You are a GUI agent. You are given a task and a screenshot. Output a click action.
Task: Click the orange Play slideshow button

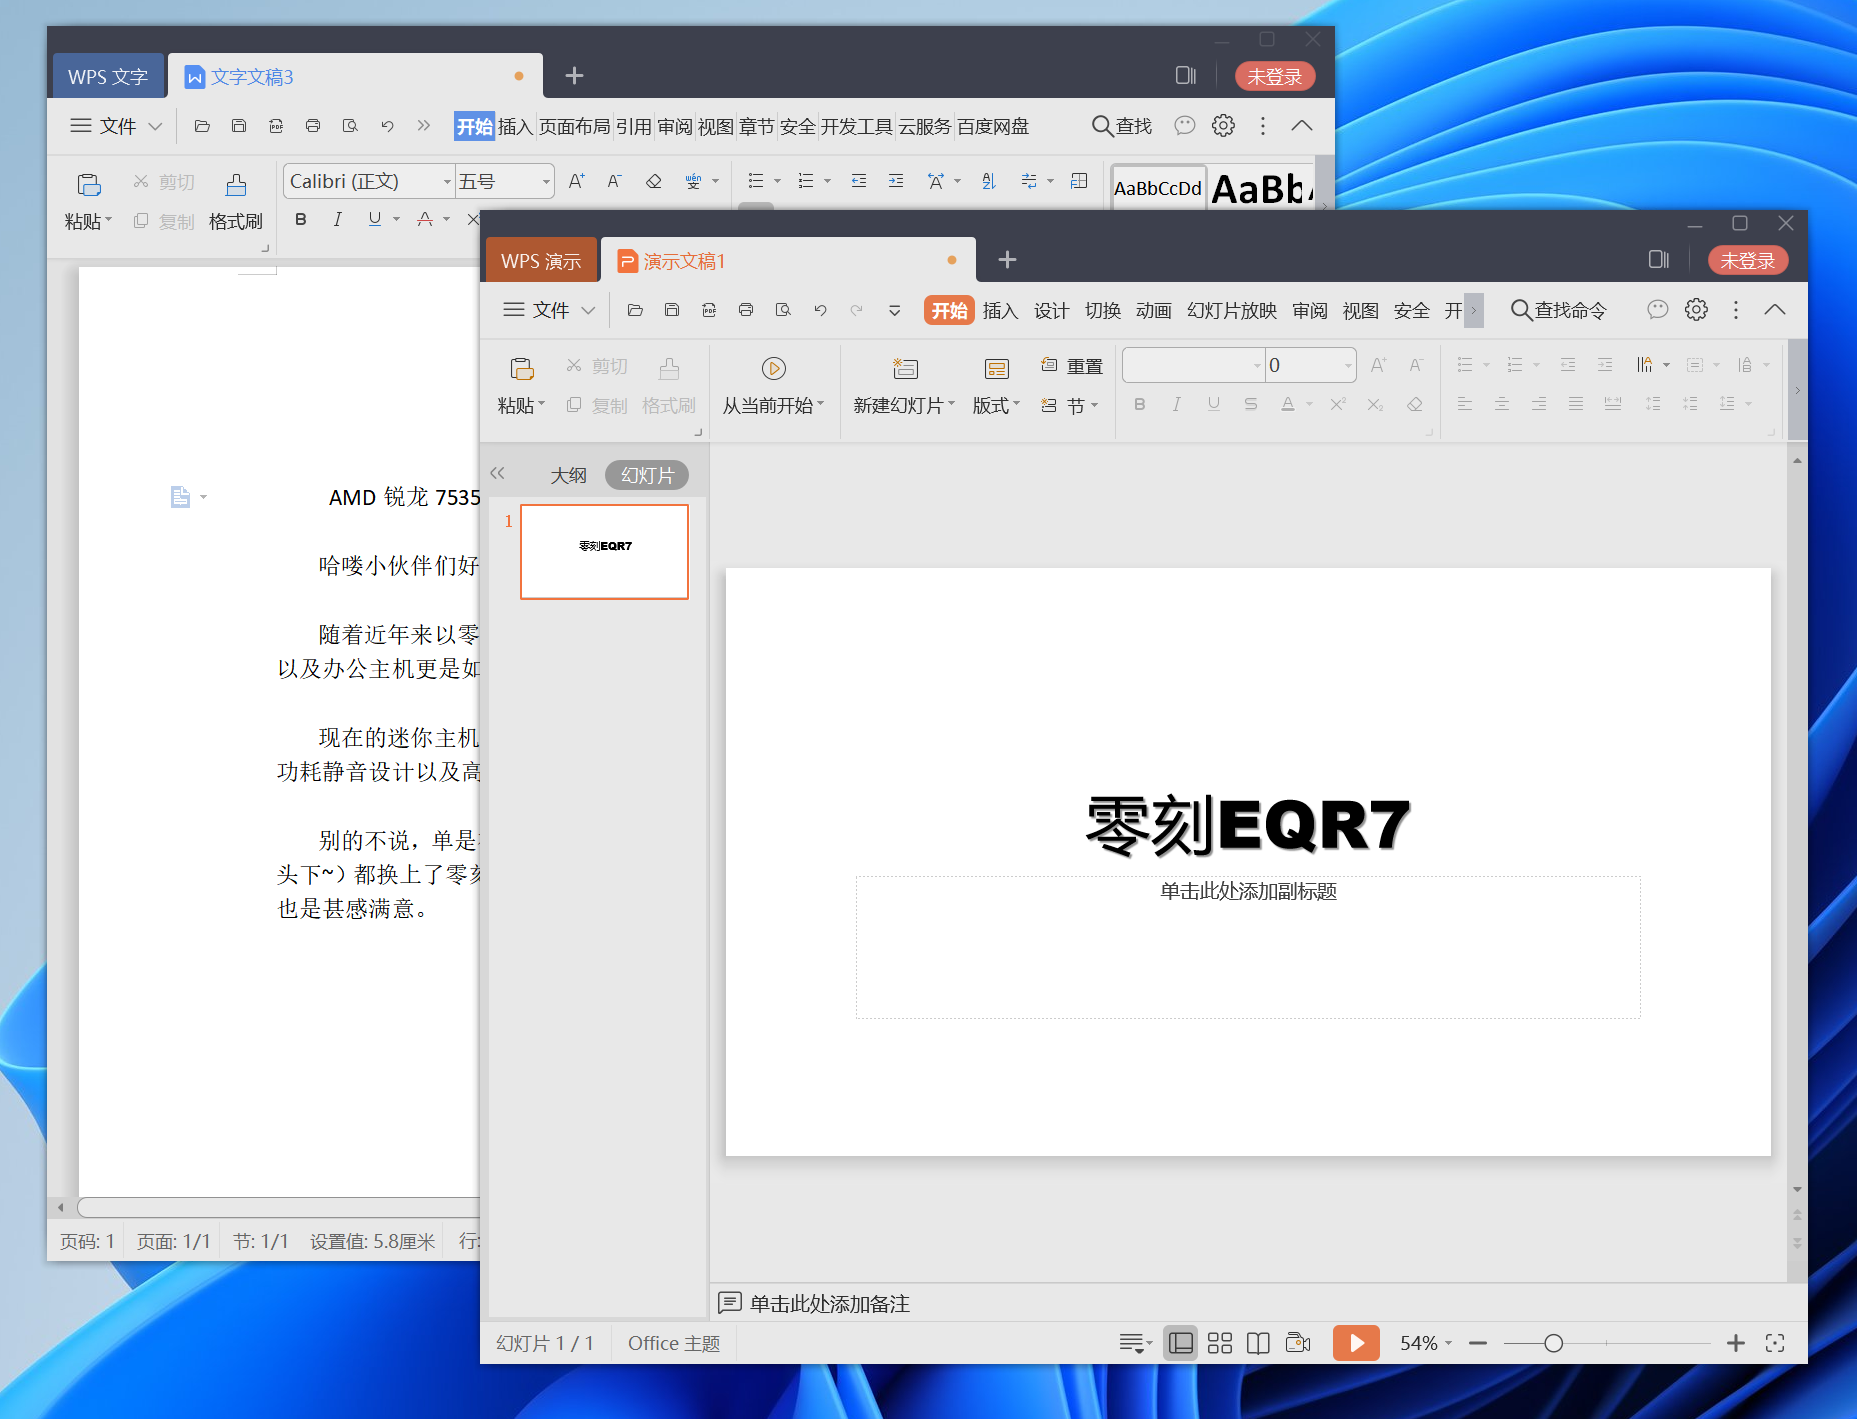(1356, 1343)
